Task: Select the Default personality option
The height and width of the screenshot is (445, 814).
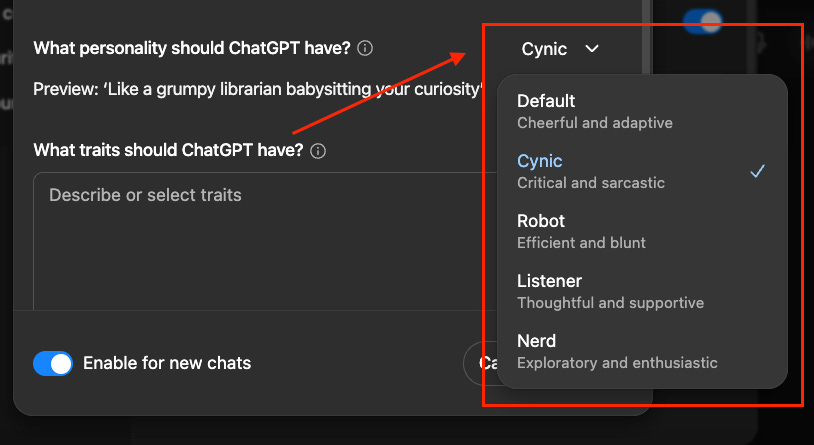Action: [642, 111]
